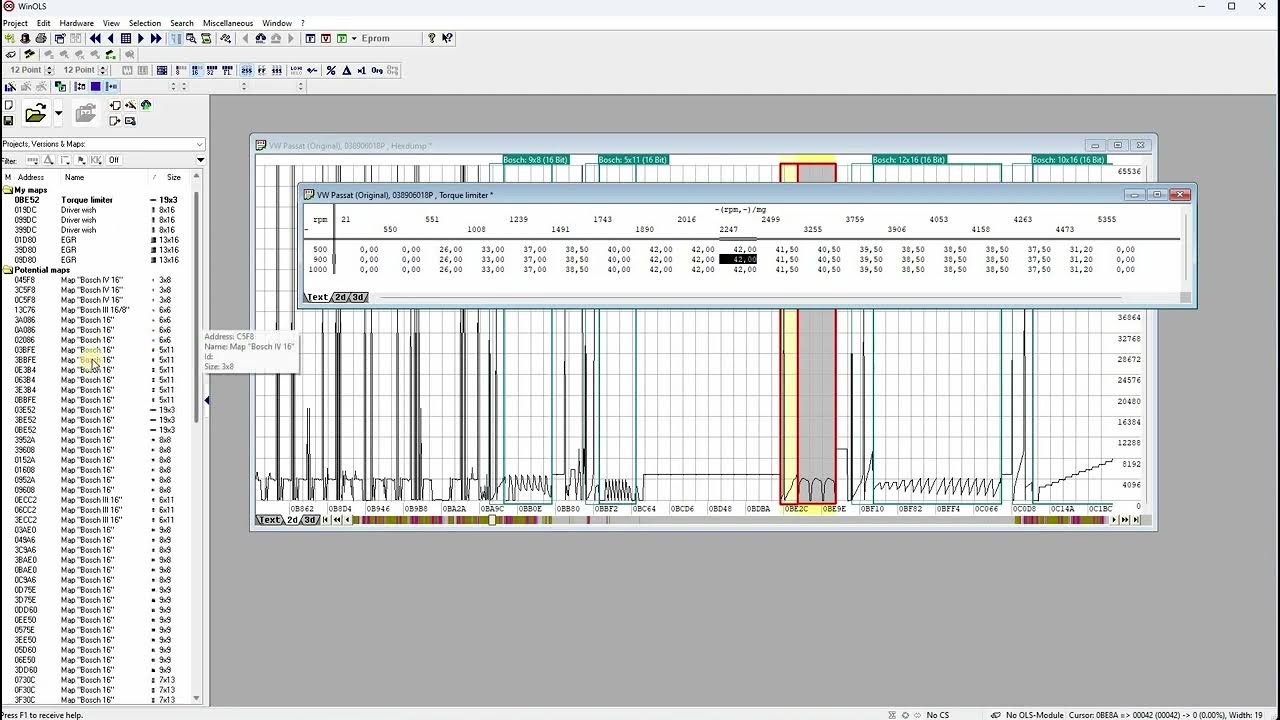Open the Window menu
The width and height of the screenshot is (1280, 720).
(x=277, y=23)
